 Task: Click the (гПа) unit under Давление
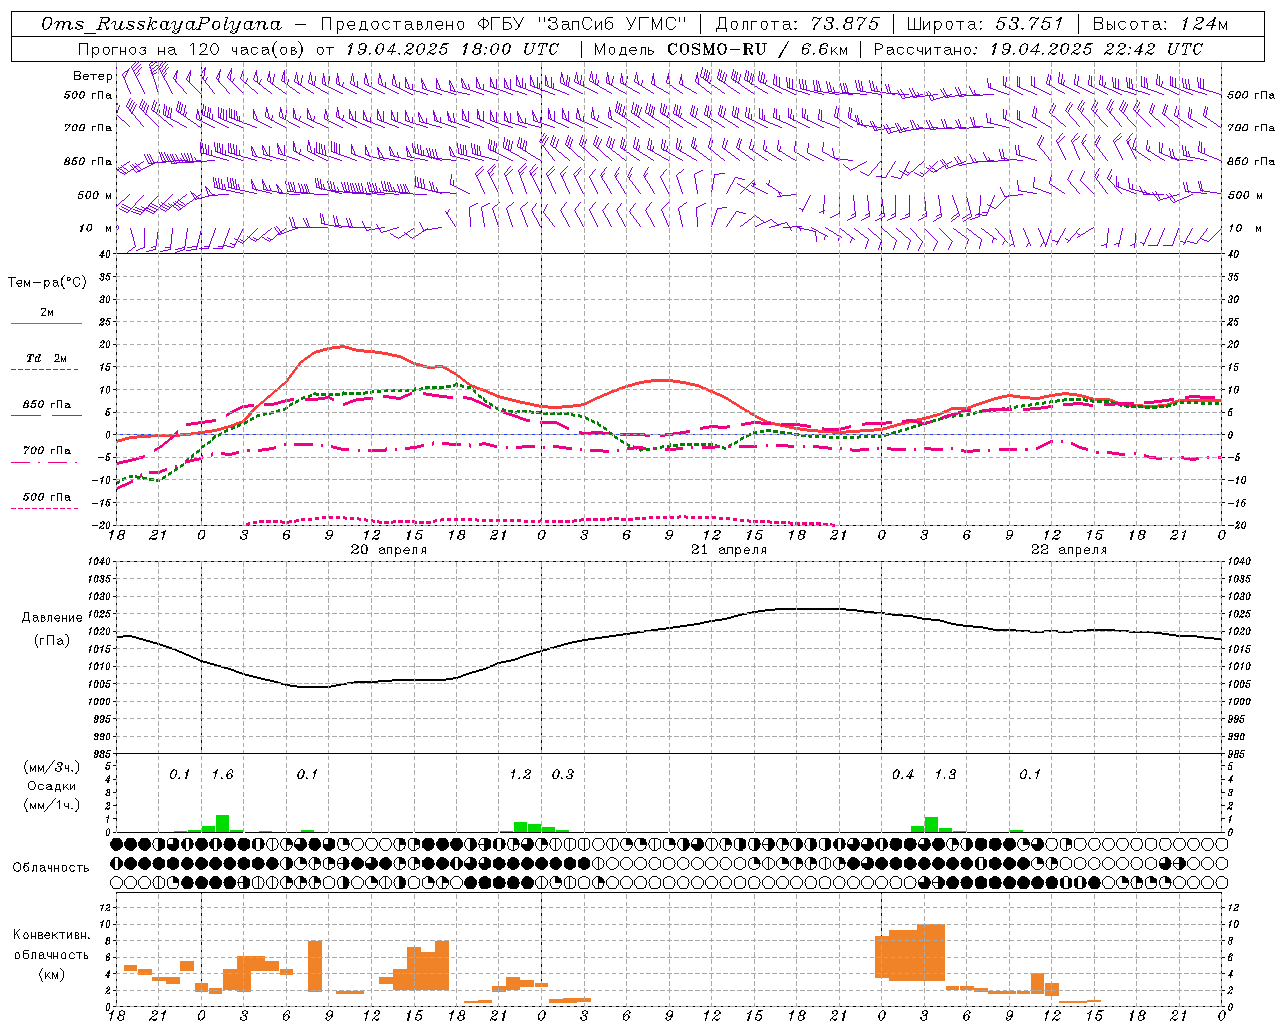pyautogui.click(x=52, y=641)
